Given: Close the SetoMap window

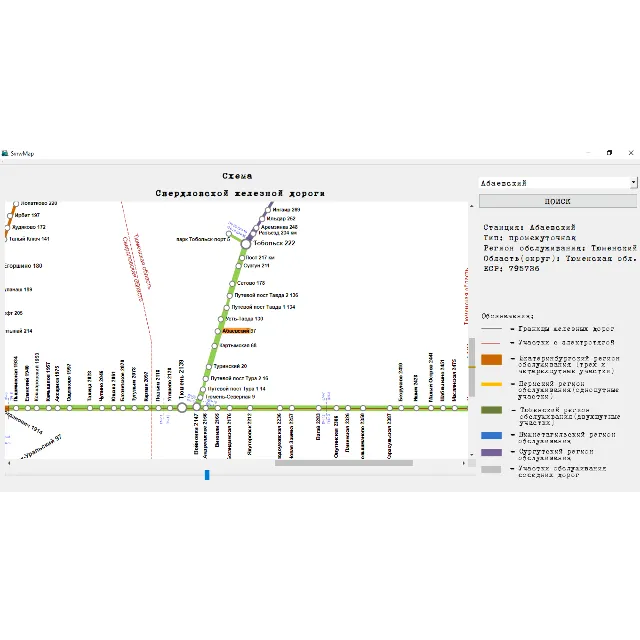Looking at the screenshot, I should tap(631, 153).
